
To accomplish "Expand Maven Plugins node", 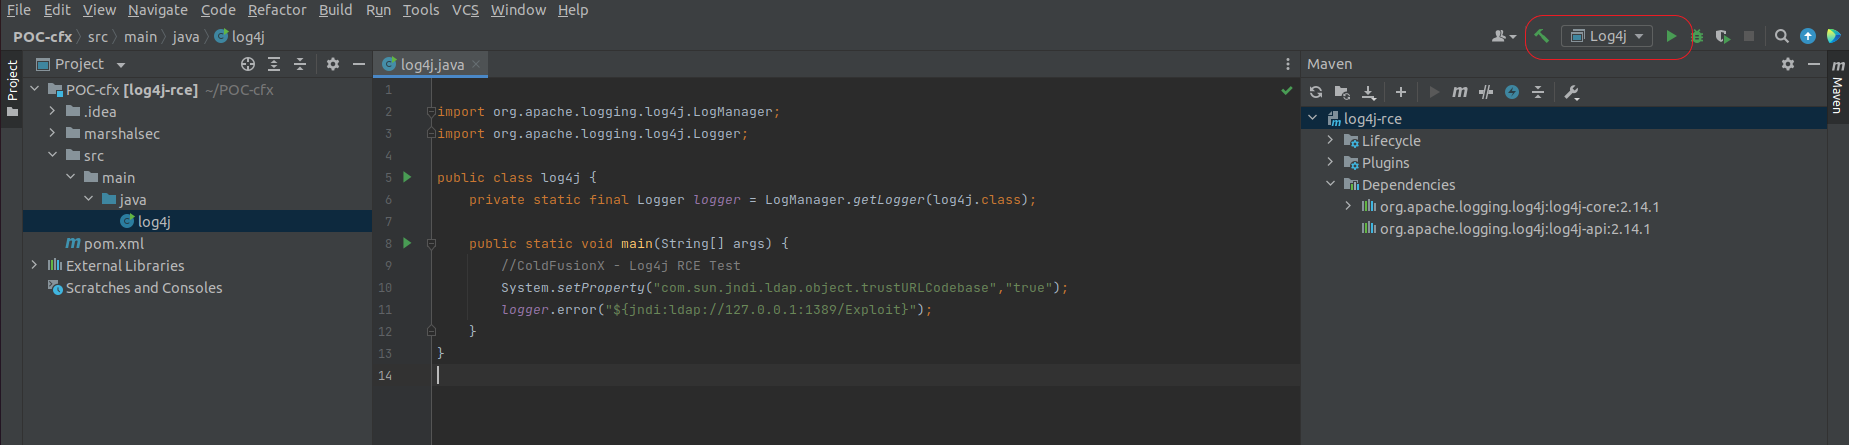I will coord(1331,162).
